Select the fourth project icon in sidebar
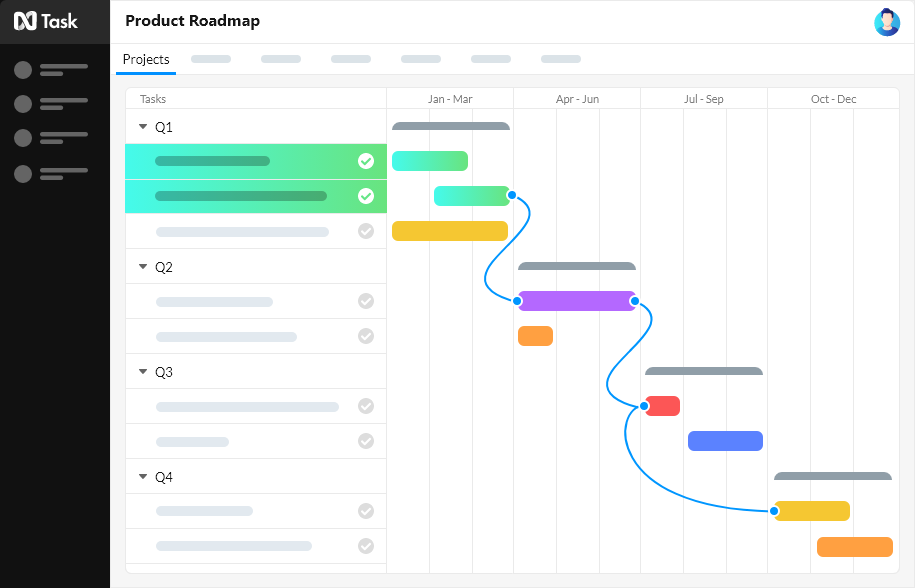The width and height of the screenshot is (915, 588). point(22,174)
